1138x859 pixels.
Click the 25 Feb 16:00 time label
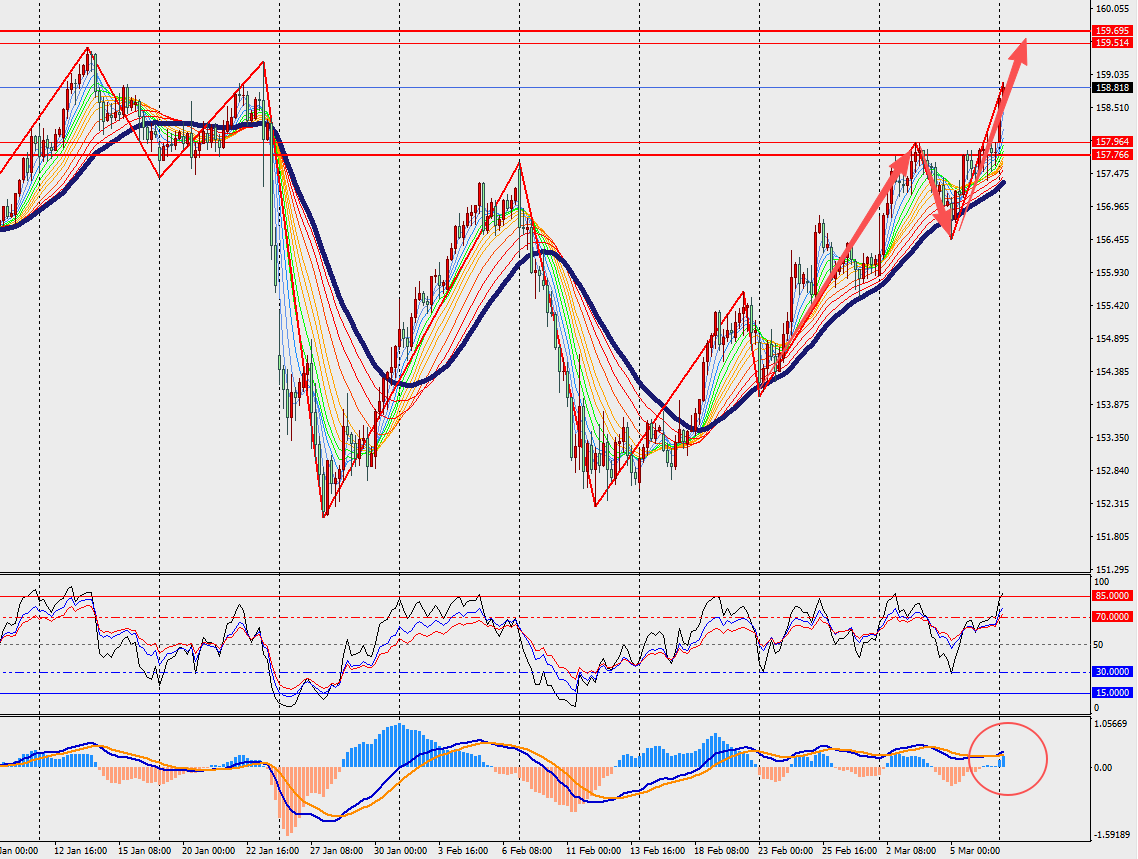[x=848, y=850]
